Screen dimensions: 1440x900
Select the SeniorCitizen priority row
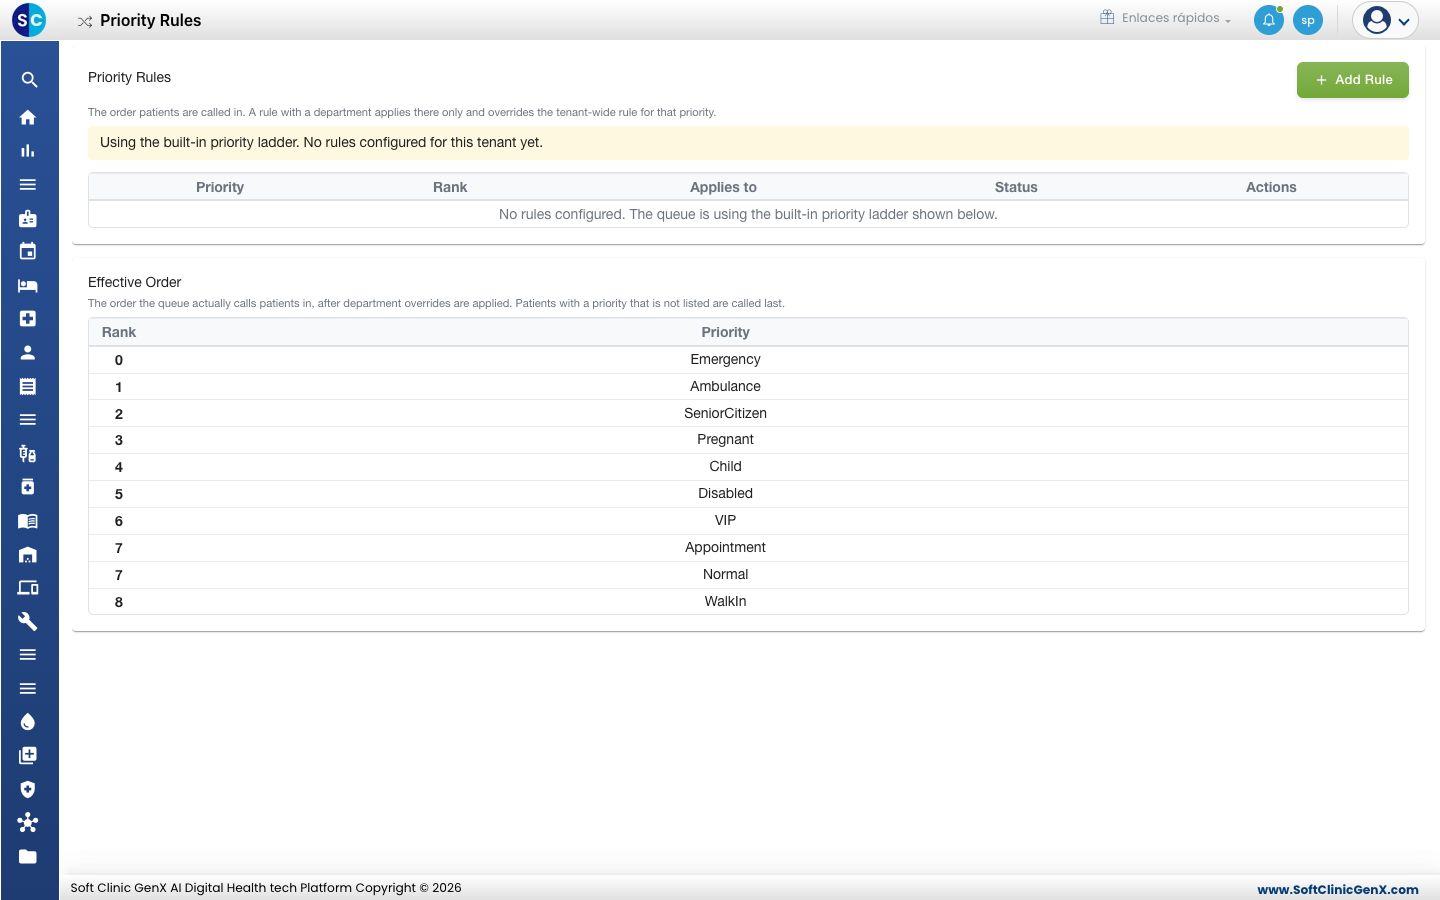click(748, 414)
